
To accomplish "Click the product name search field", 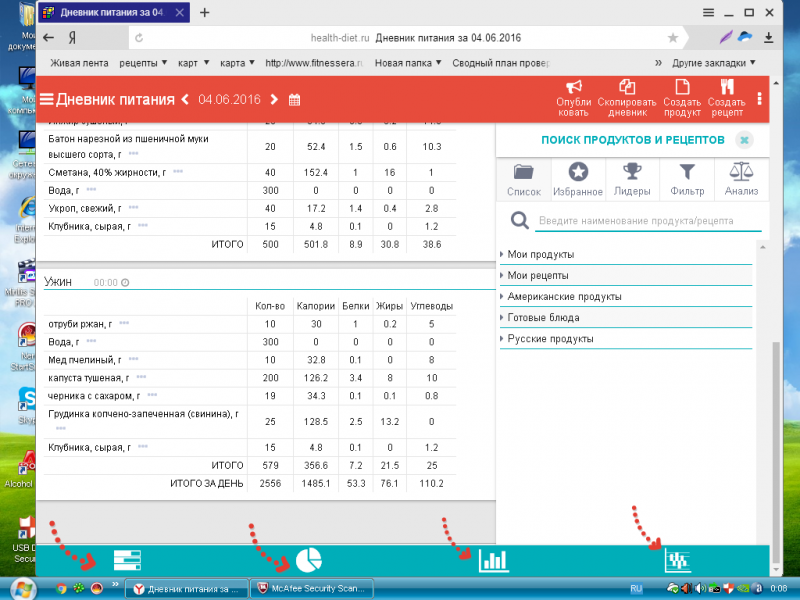I will 648,221.
